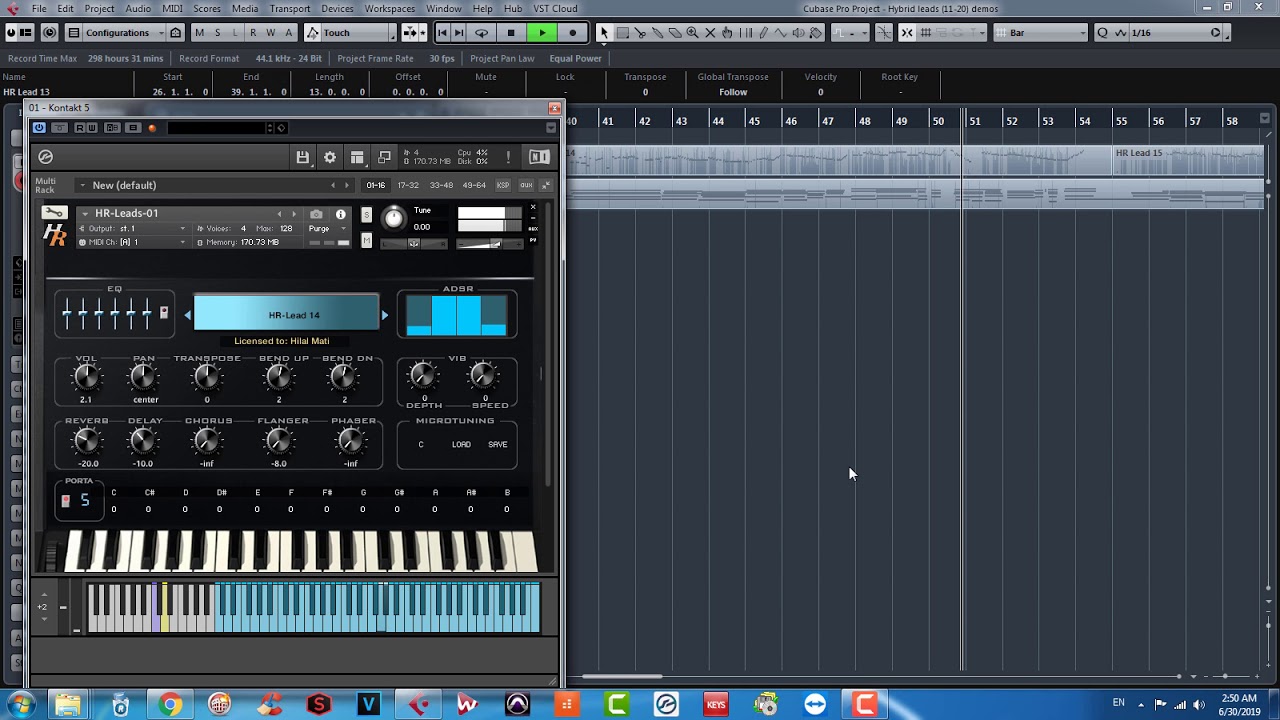1280x720 pixels.
Task: Select next HR-Lead preset arrow
Action: point(385,315)
